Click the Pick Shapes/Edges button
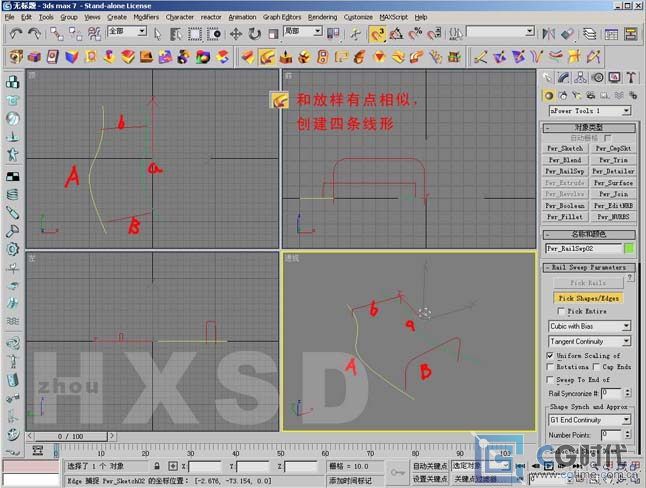Viewport: 646px width, 488px height. (588, 298)
